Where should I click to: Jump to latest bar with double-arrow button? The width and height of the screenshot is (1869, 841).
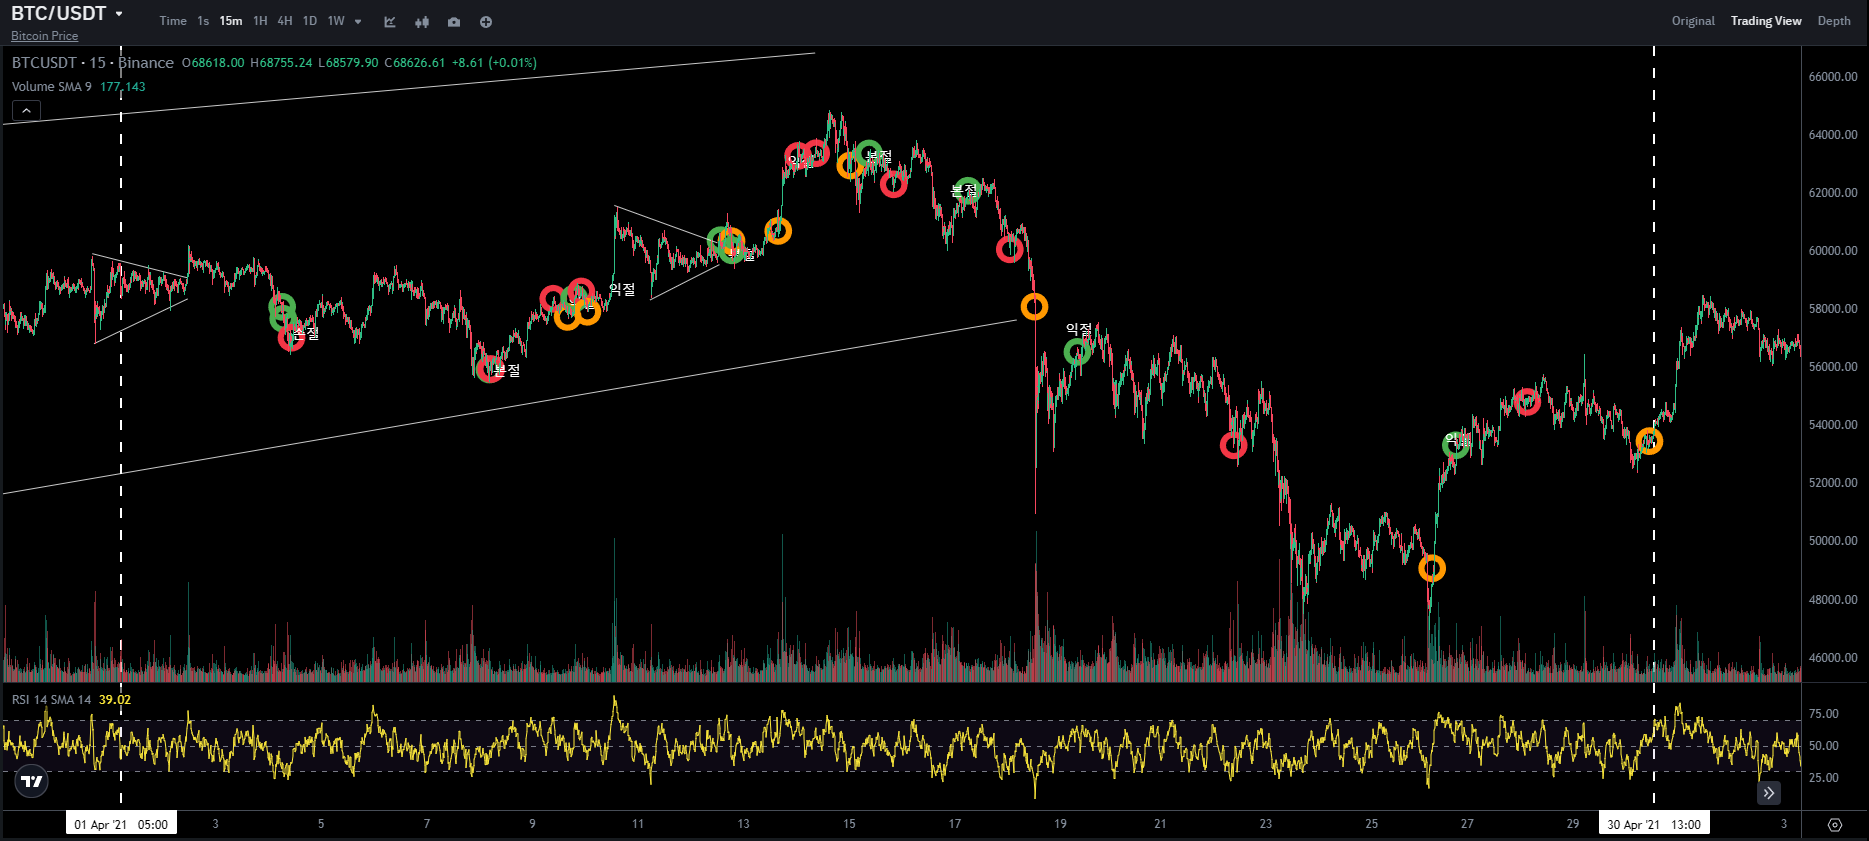point(1769,793)
